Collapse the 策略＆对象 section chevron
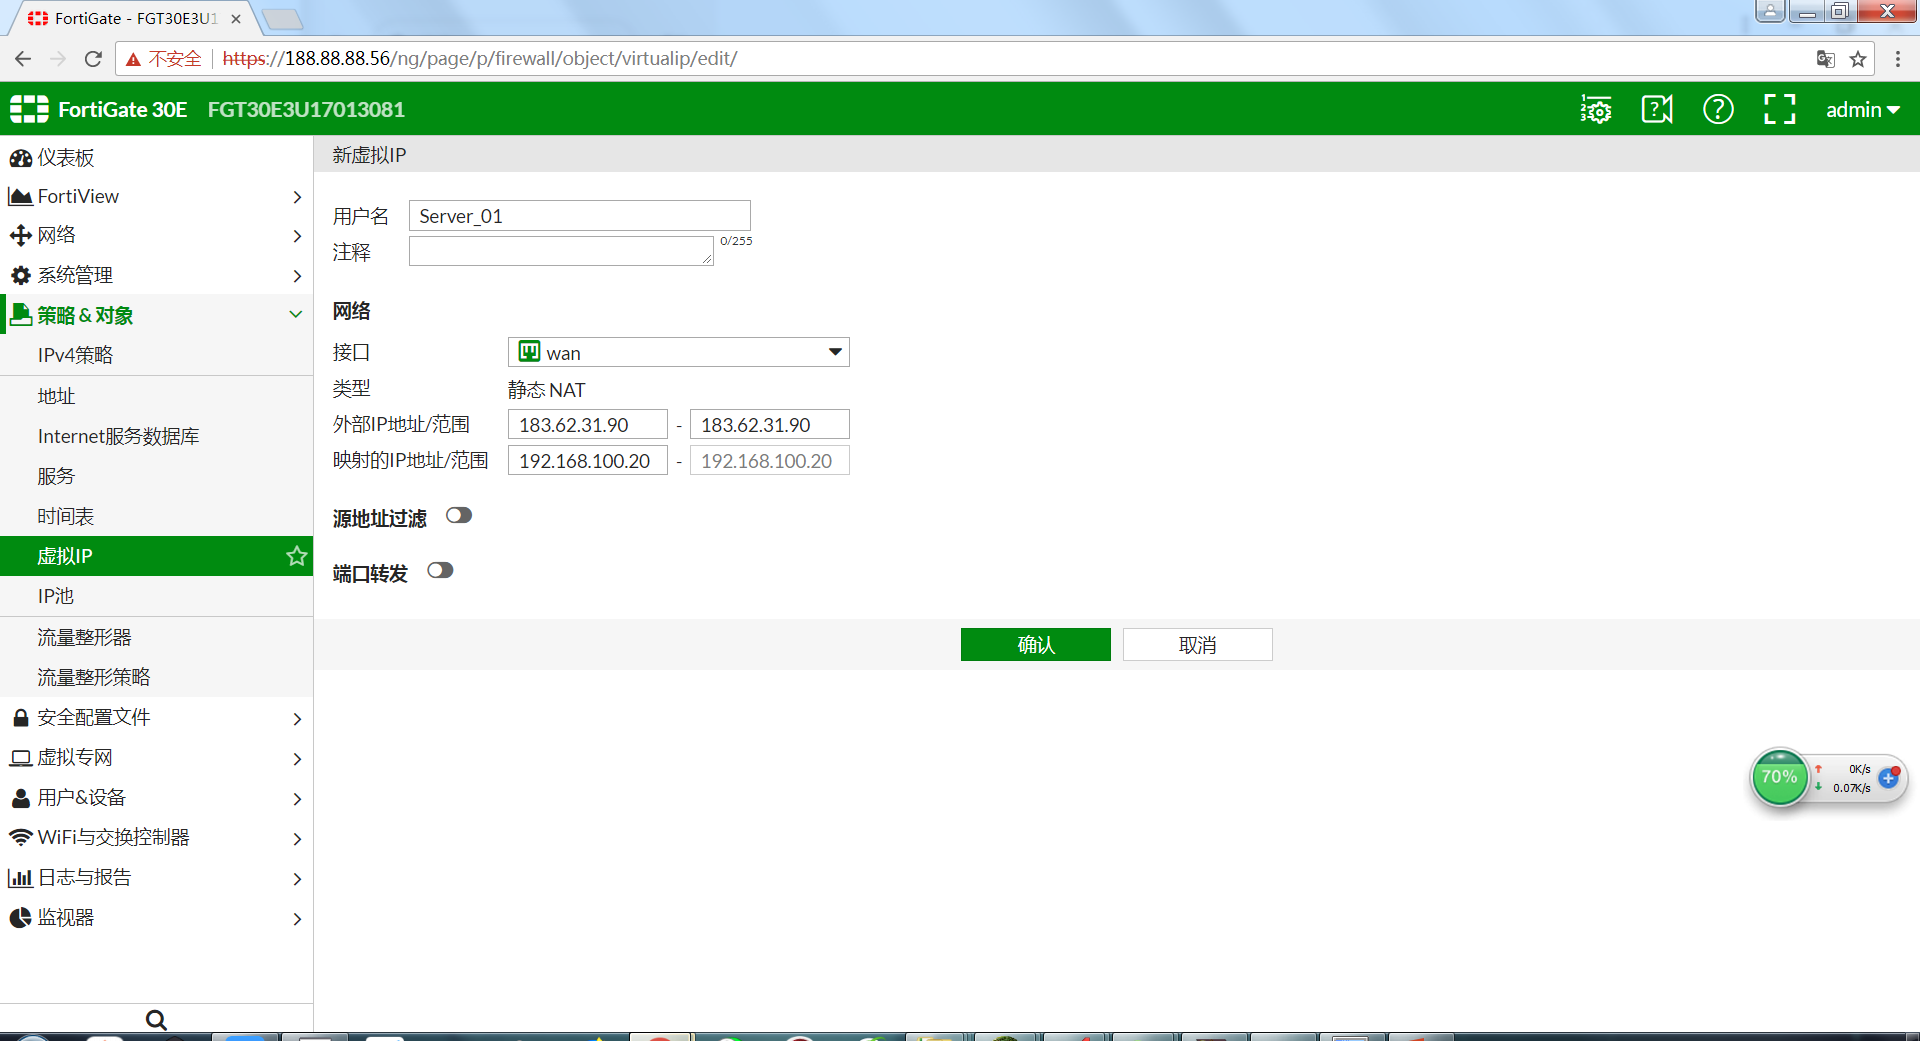 [x=296, y=314]
